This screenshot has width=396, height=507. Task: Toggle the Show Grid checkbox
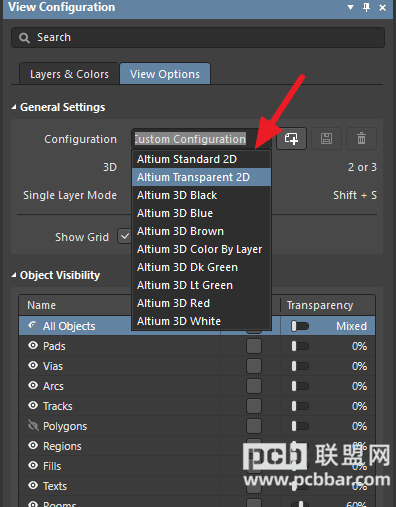tap(125, 236)
